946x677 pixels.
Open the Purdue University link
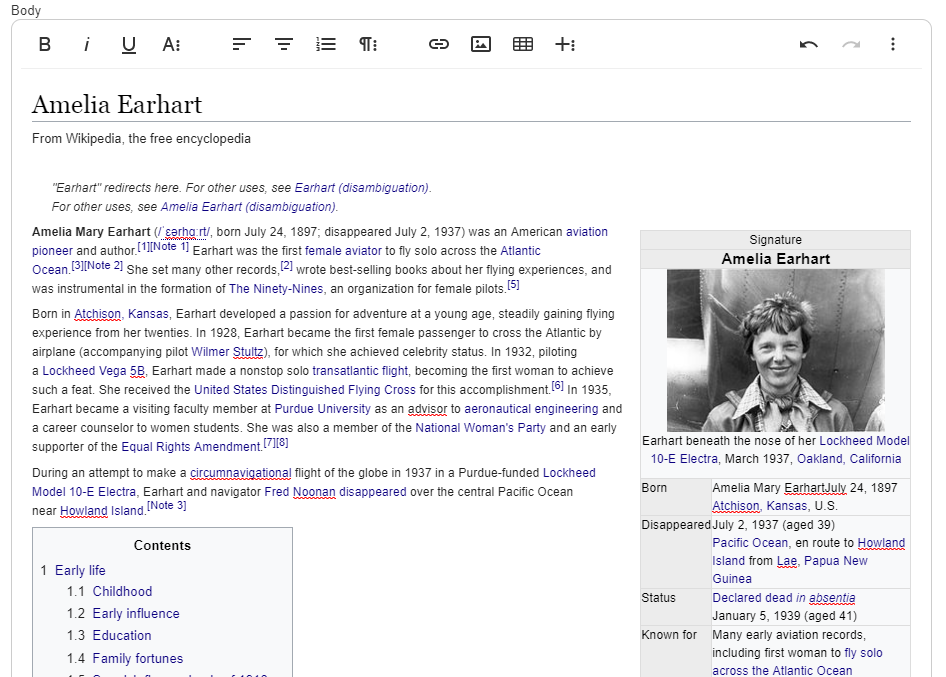point(322,409)
